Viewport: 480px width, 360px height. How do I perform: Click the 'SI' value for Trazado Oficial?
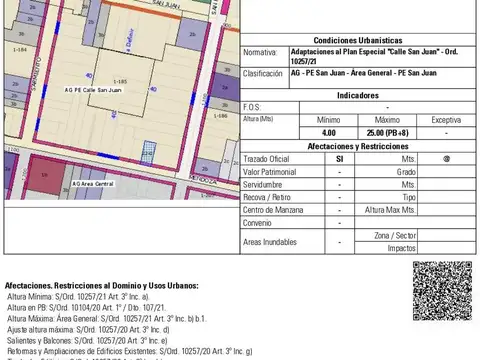tap(339, 159)
